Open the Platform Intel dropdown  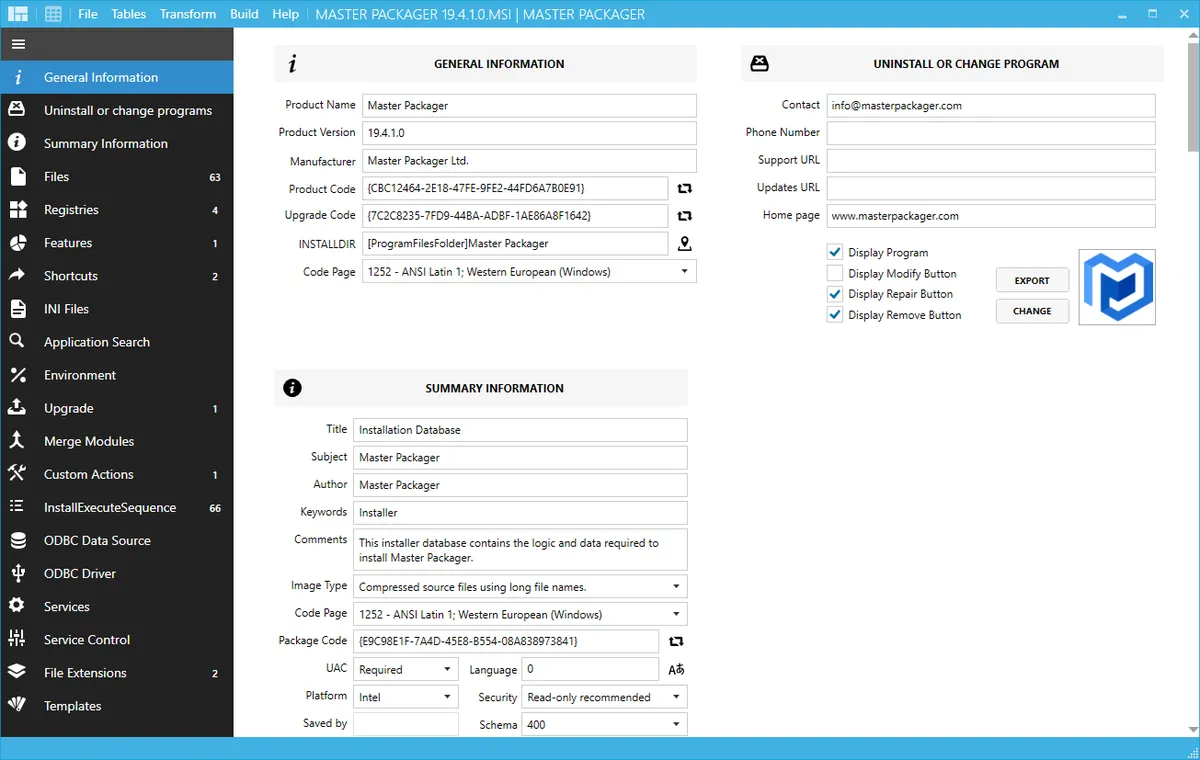[x=406, y=697]
